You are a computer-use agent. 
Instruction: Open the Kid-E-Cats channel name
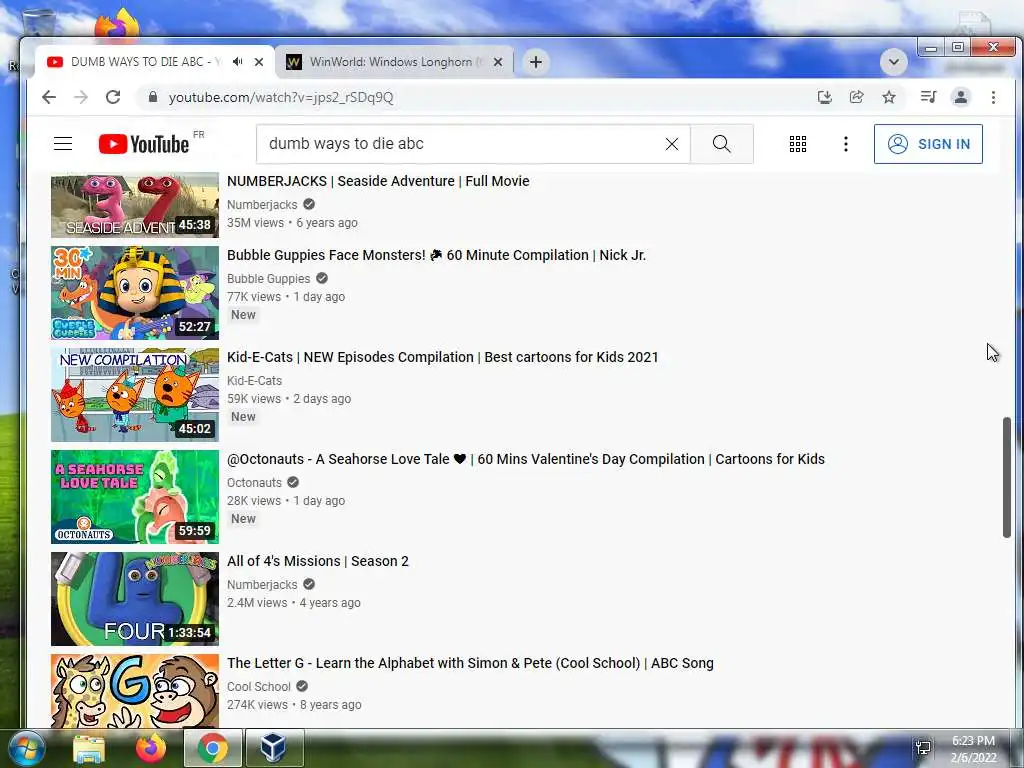(254, 380)
